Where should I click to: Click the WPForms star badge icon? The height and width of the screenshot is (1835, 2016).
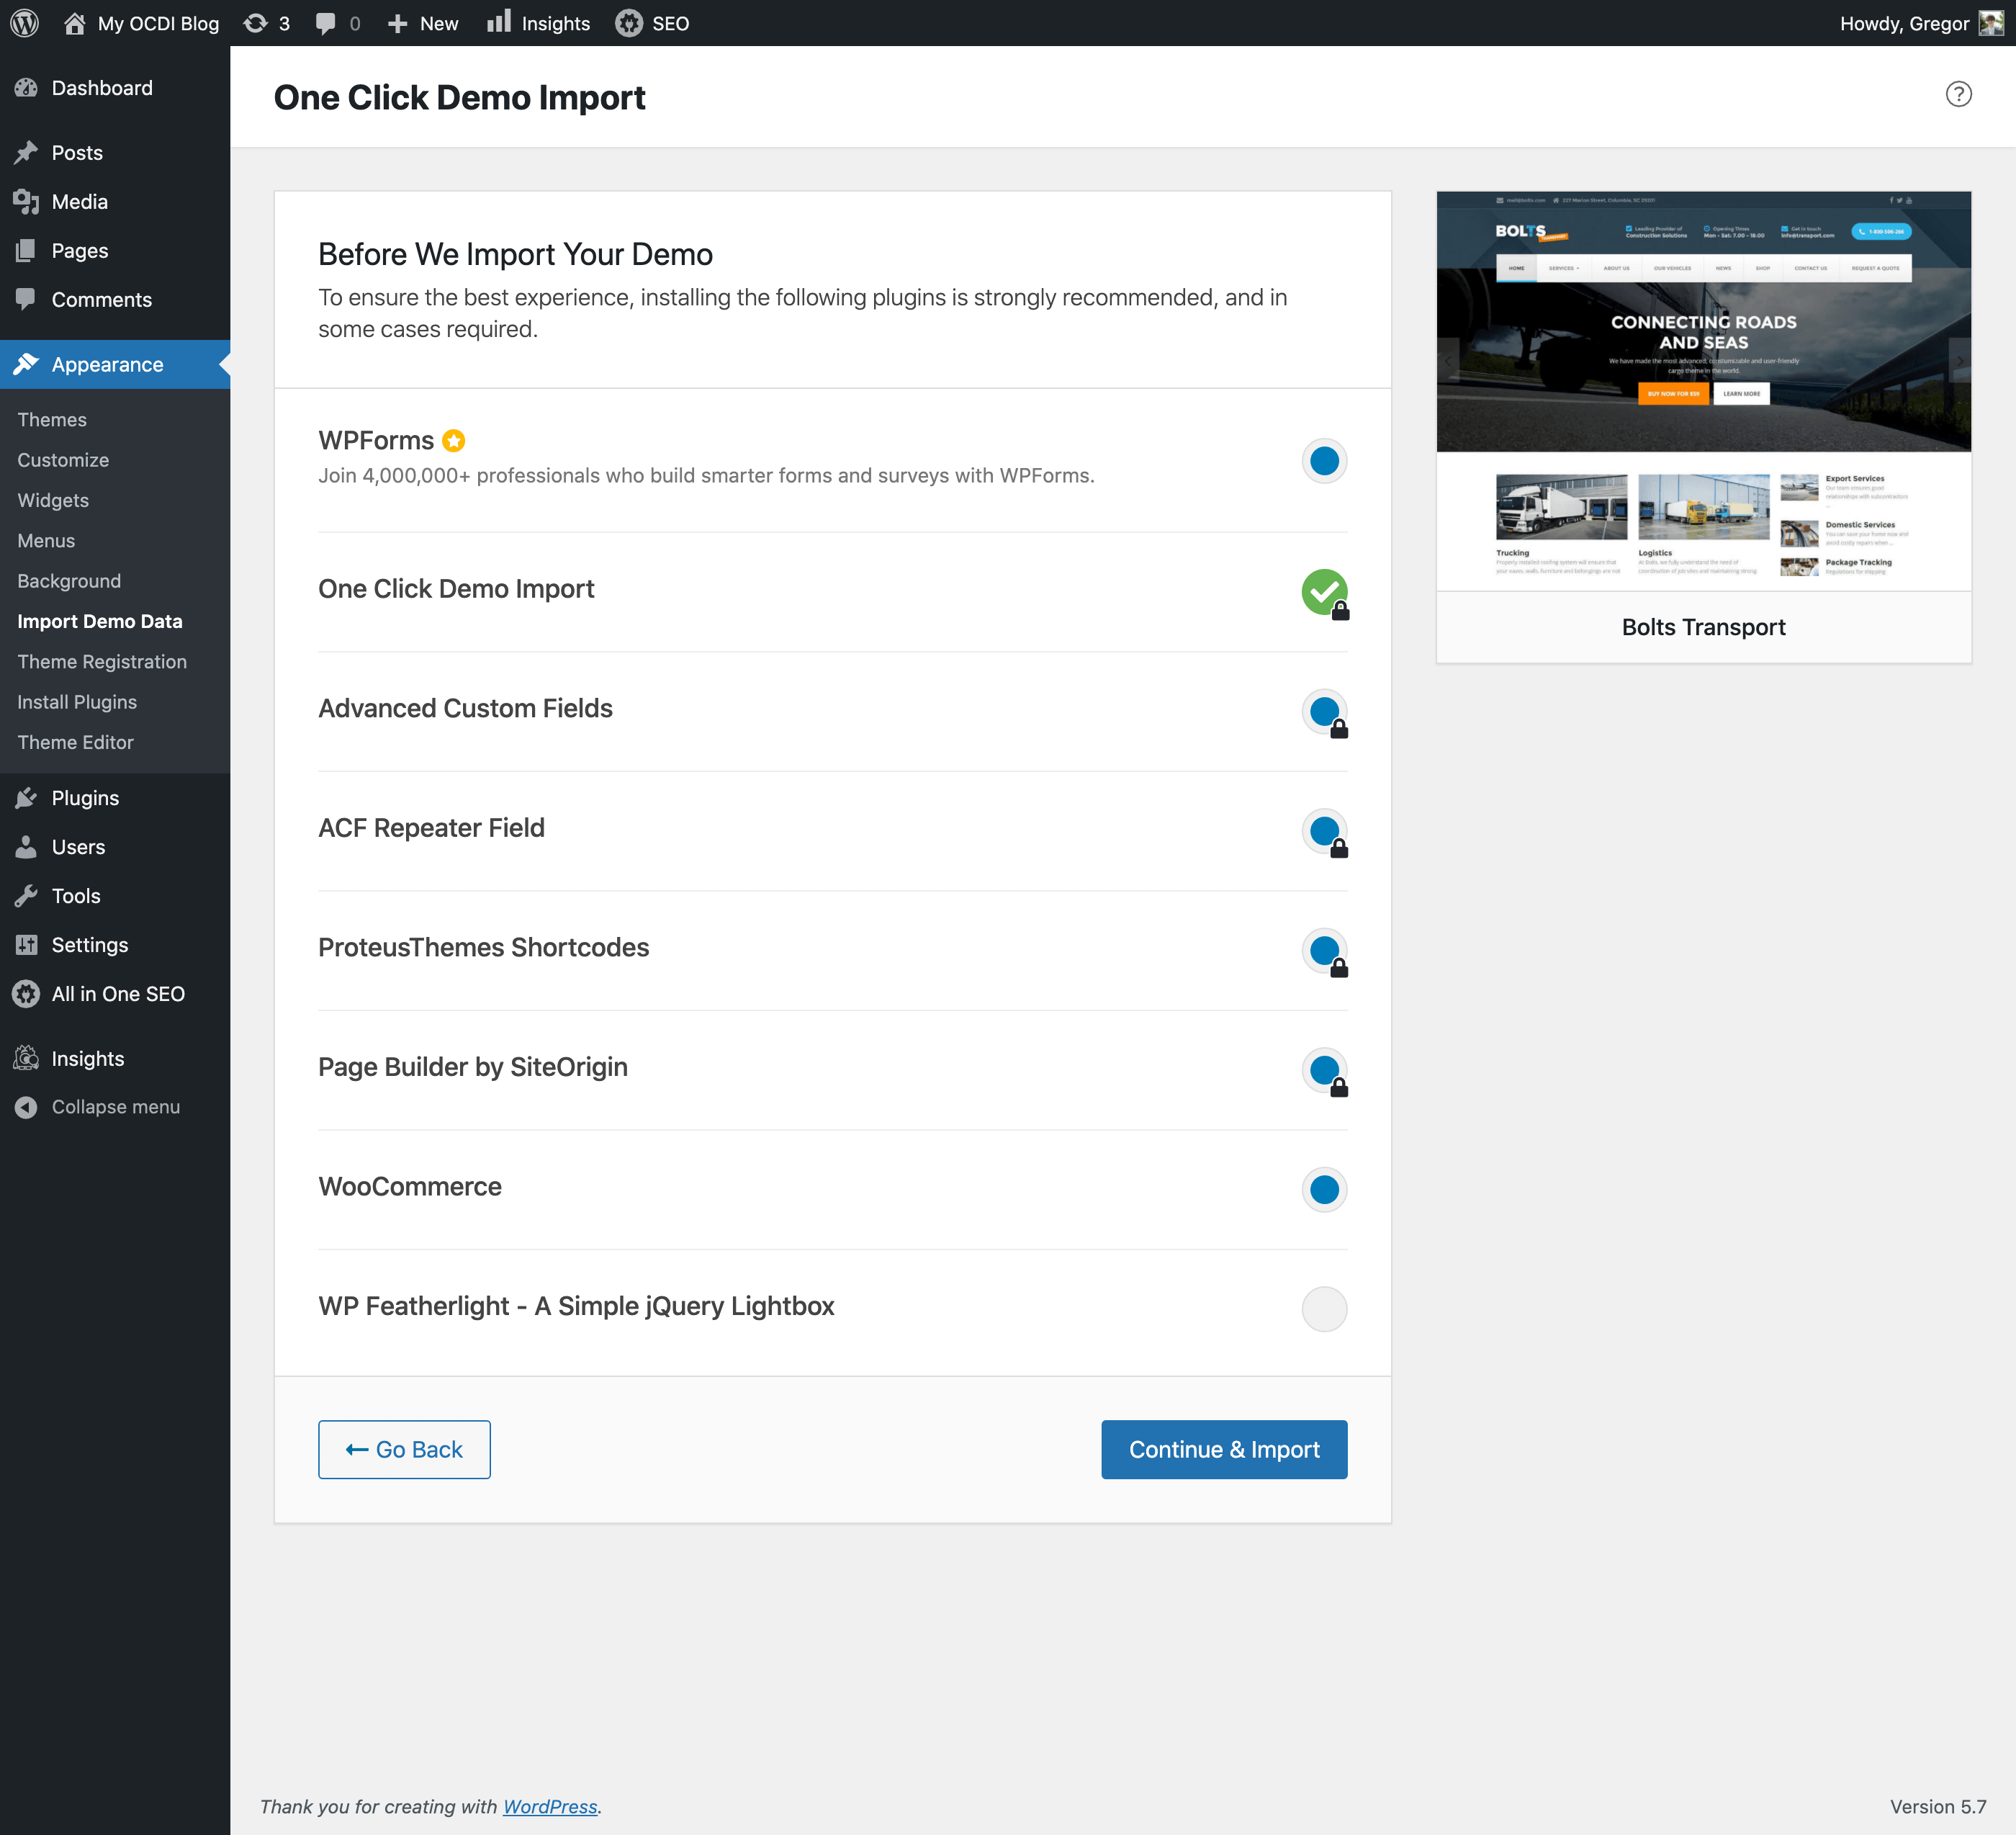tap(454, 440)
